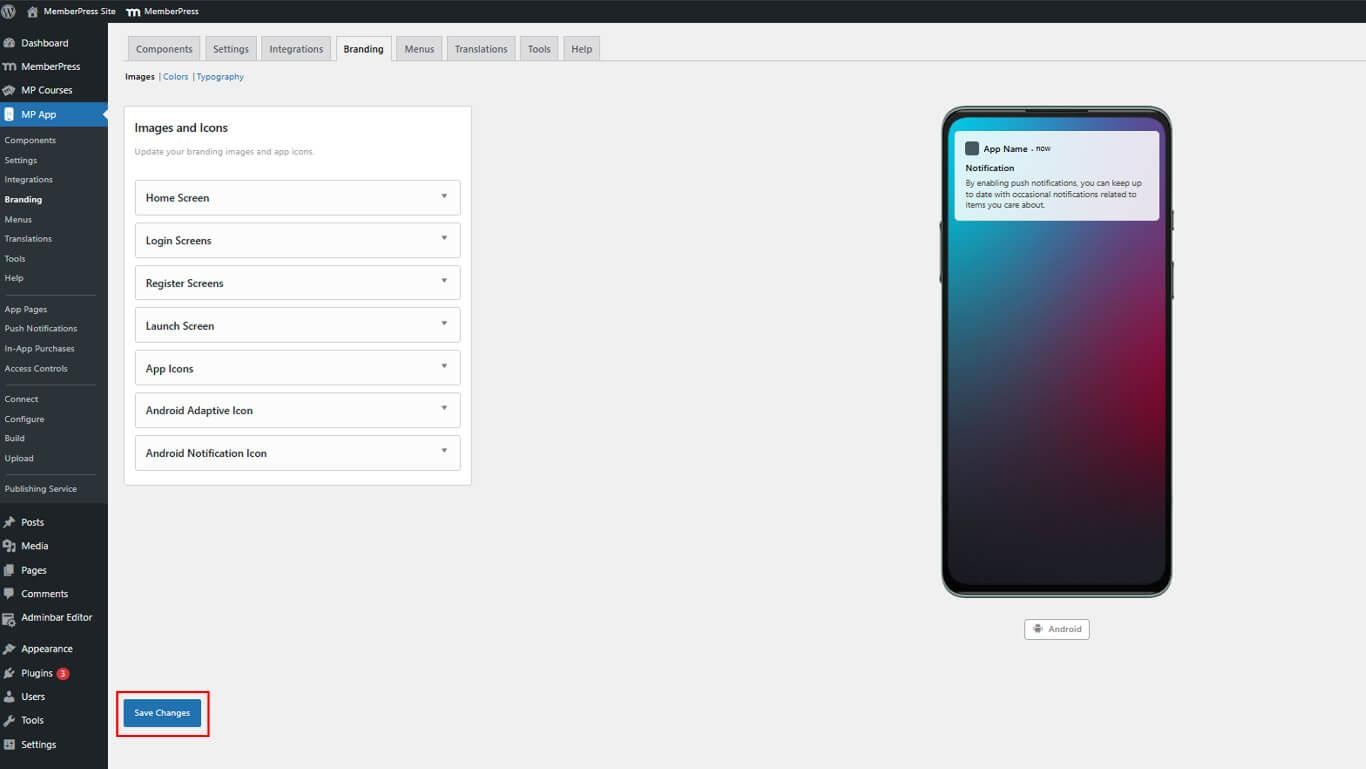The image size is (1366, 769).
Task: Click the notification card in phone preview
Action: pos(1056,176)
